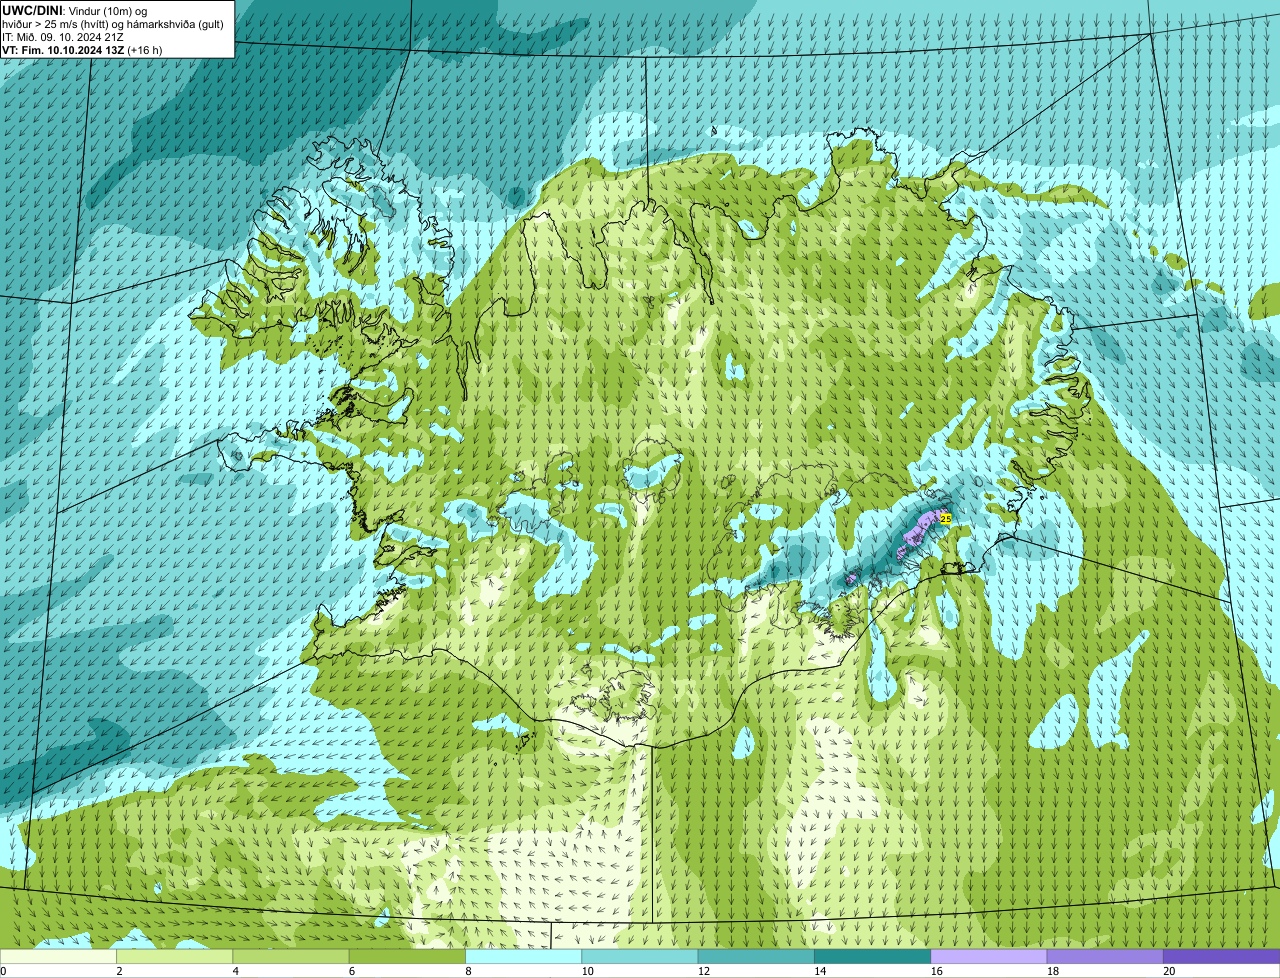
Task: Click legend scale label '14'
Action: point(820,971)
